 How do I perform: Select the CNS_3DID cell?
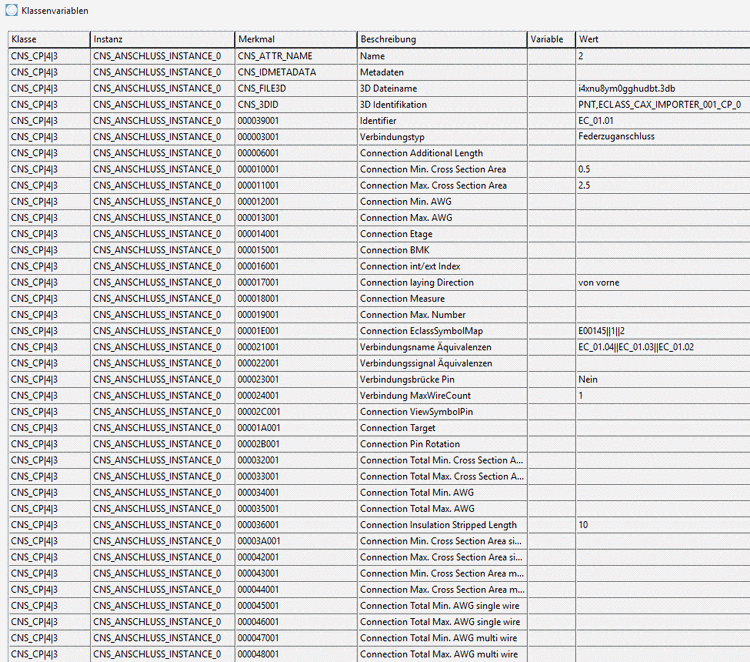pos(296,105)
